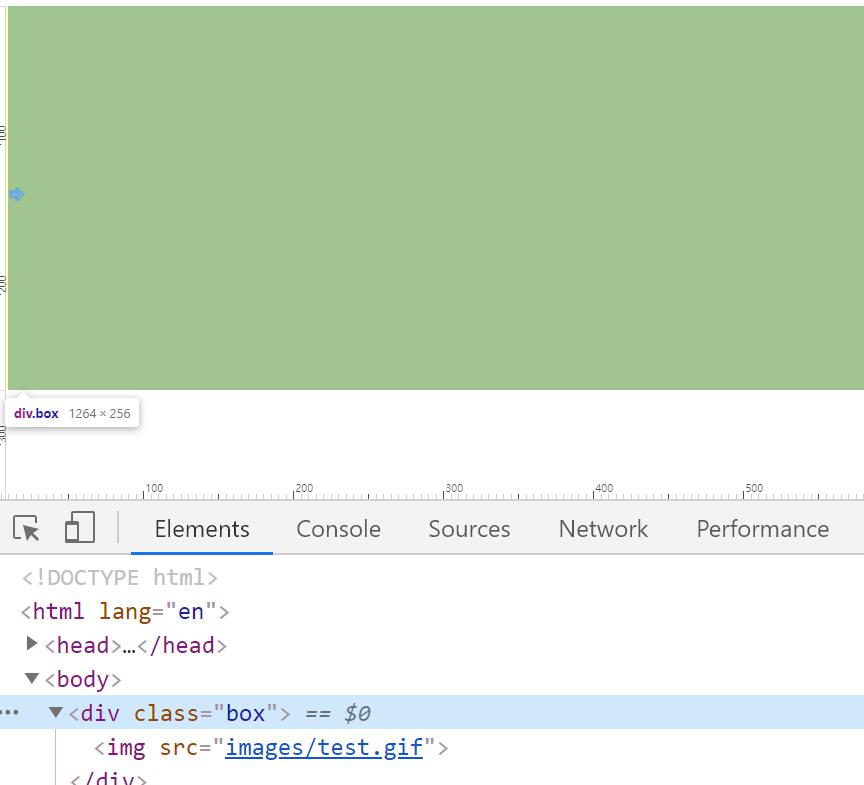This screenshot has width=864, height=785.
Task: Collapse the body element node
Action: (32, 678)
